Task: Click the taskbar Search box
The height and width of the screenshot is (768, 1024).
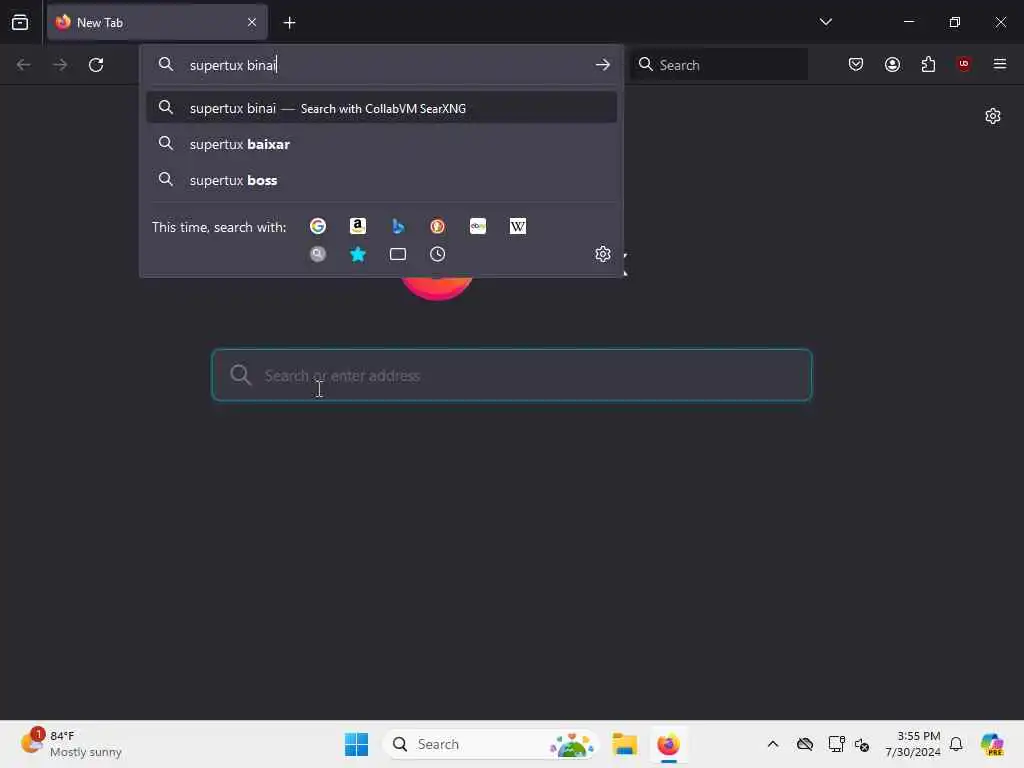Action: tap(490, 744)
